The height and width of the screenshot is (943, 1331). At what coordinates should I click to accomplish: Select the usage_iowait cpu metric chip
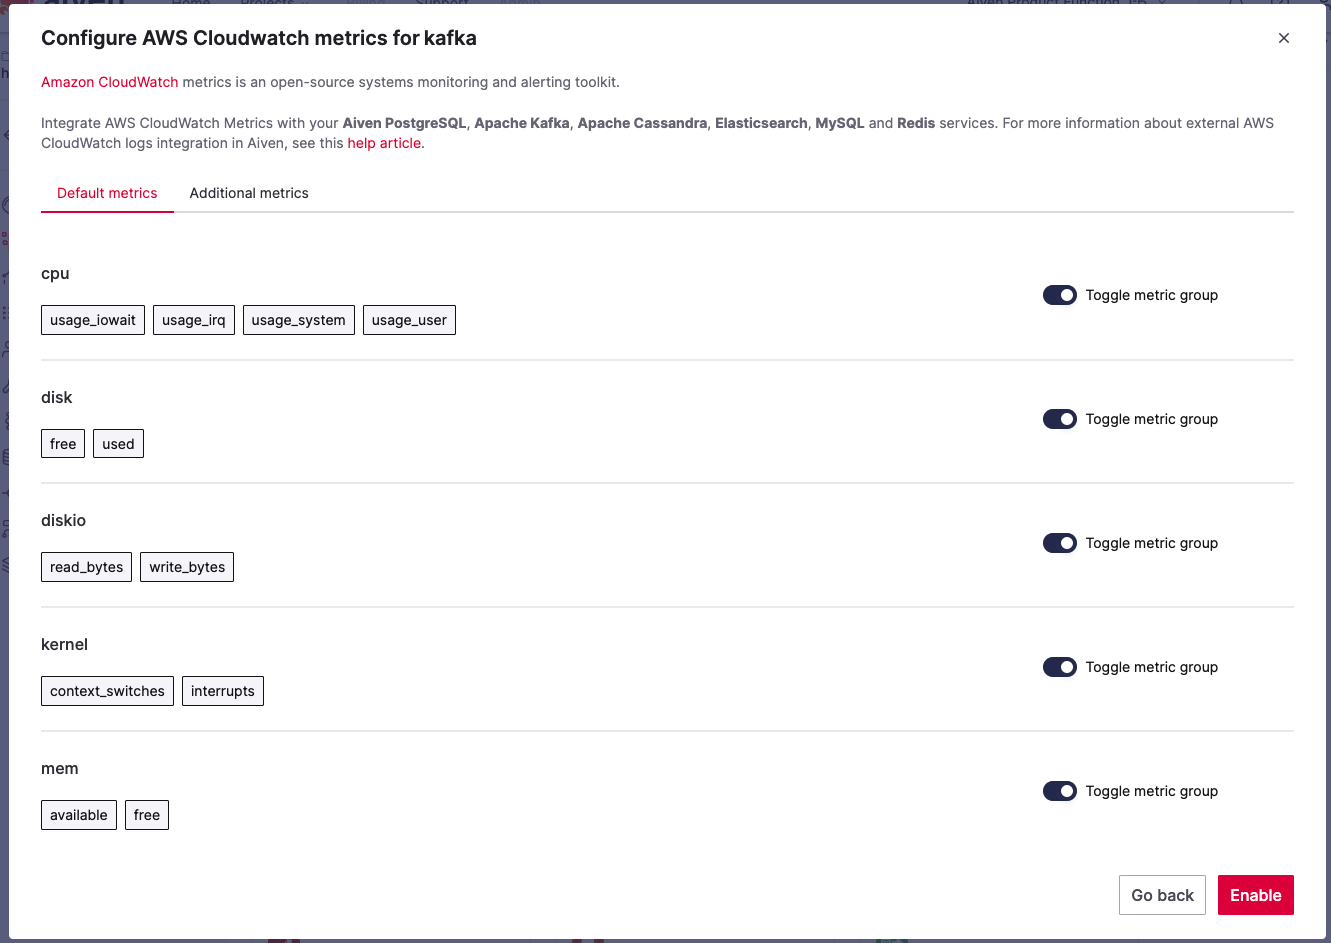92,319
